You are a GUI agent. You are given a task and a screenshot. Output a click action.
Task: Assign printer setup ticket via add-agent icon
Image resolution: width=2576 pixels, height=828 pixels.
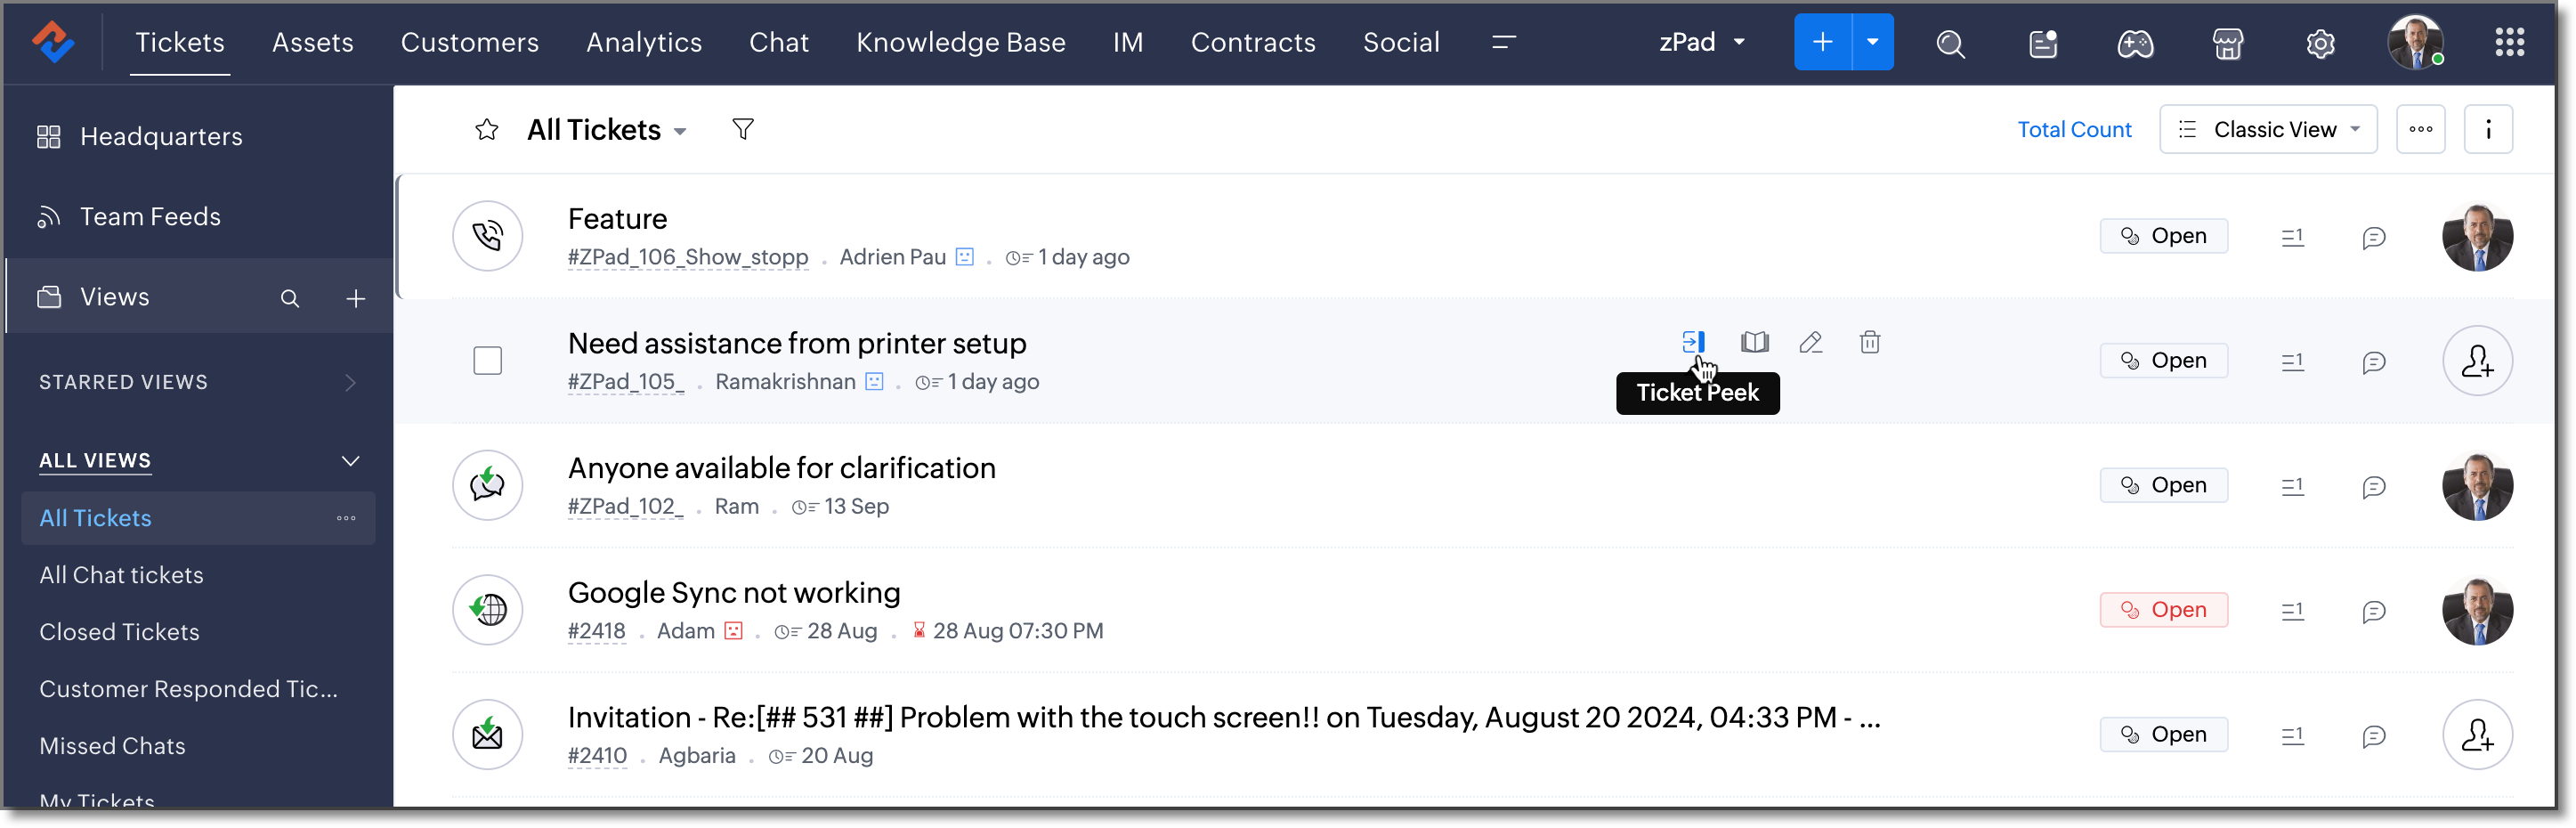click(x=2477, y=361)
